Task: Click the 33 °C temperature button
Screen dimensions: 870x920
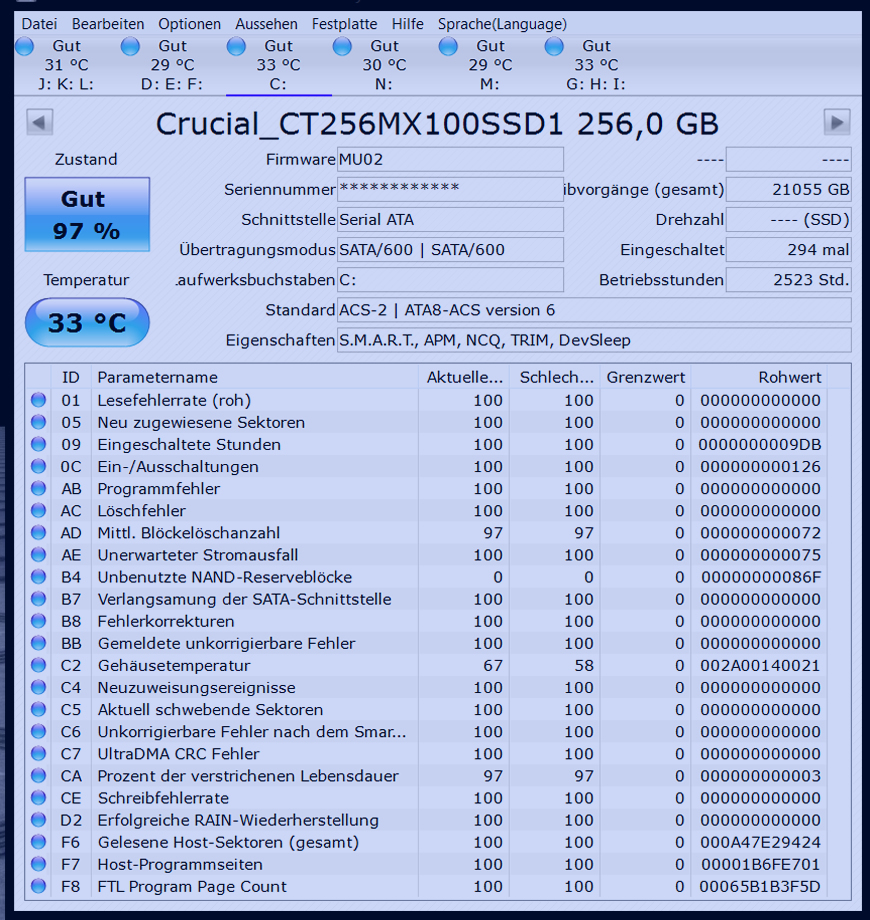Action: coord(87,323)
